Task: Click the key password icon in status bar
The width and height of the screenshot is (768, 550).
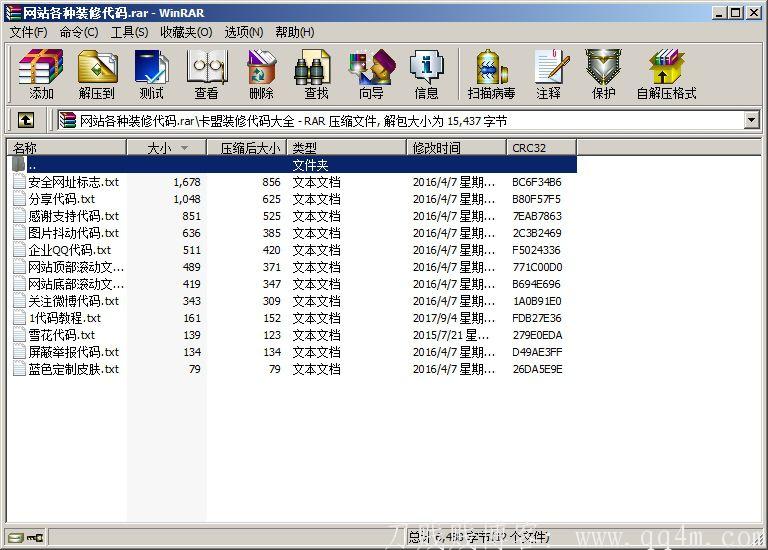Action: 35,538
